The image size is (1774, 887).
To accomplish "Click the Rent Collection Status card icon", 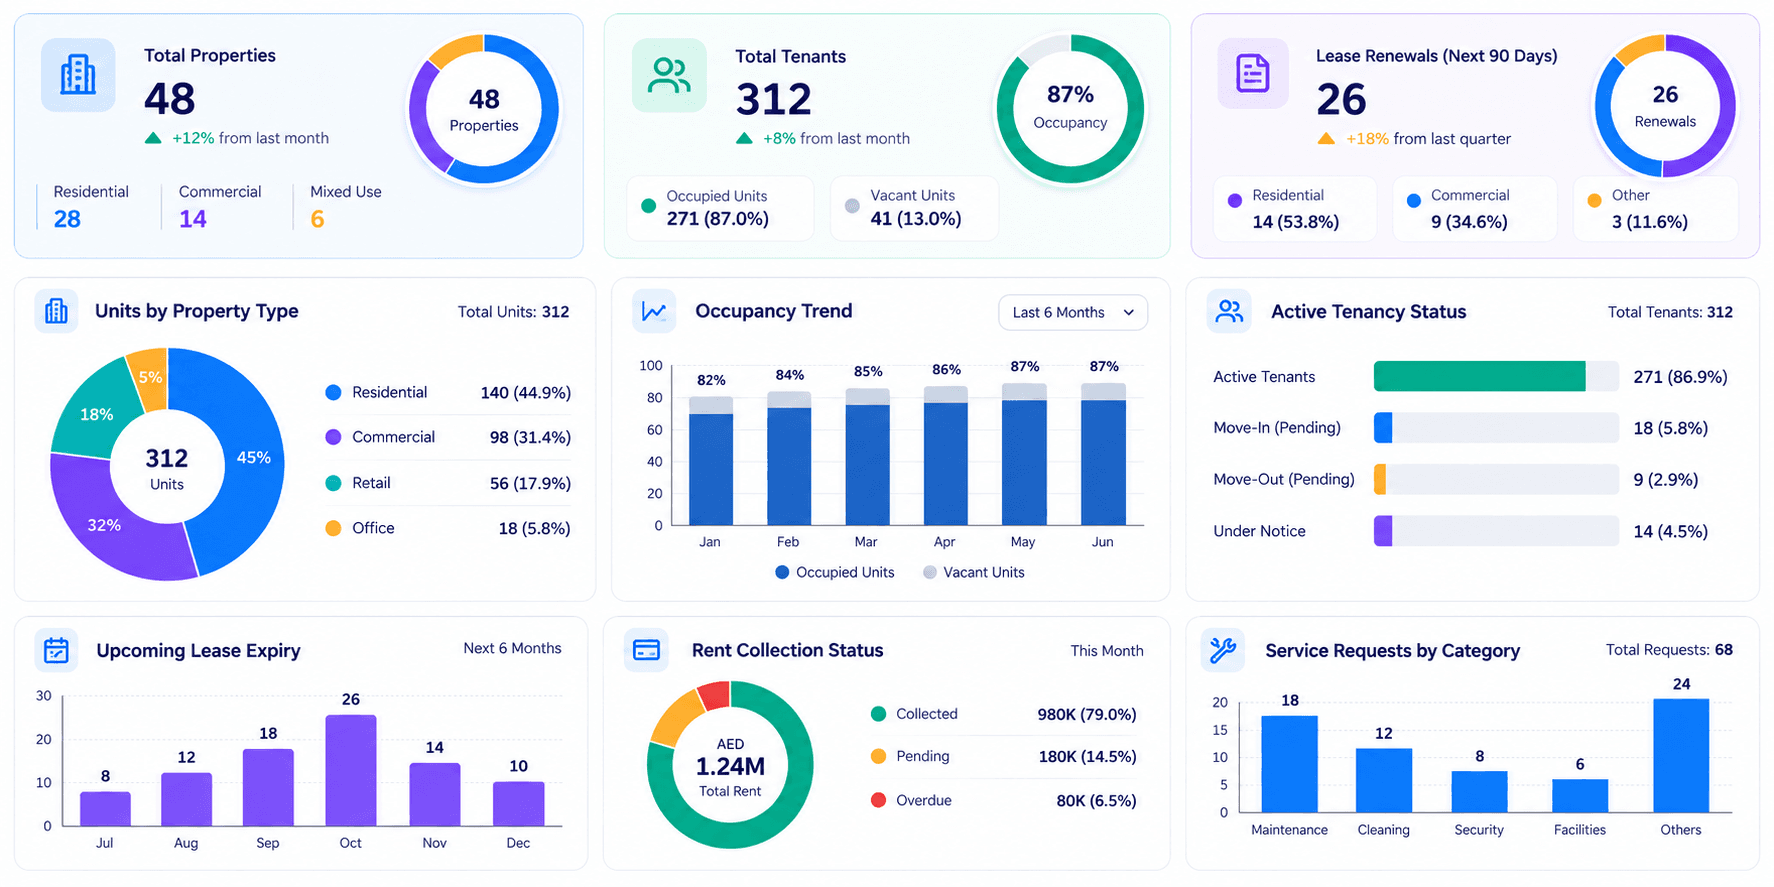I will click(x=647, y=650).
